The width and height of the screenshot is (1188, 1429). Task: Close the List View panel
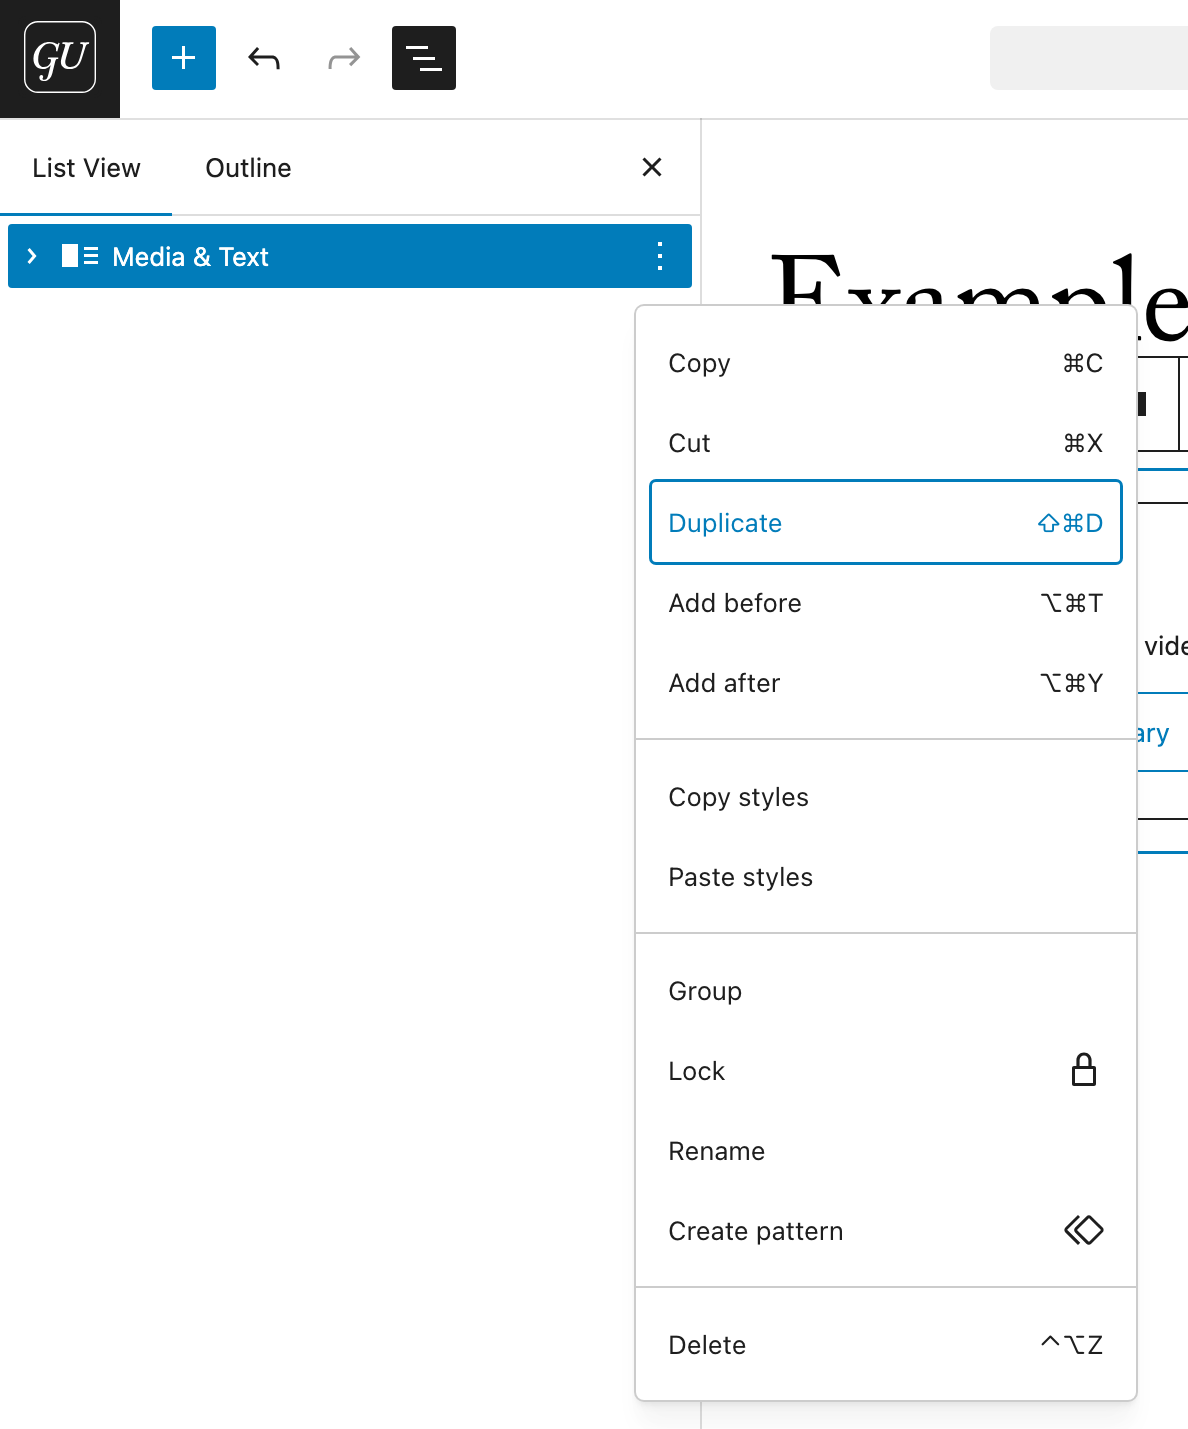[652, 167]
